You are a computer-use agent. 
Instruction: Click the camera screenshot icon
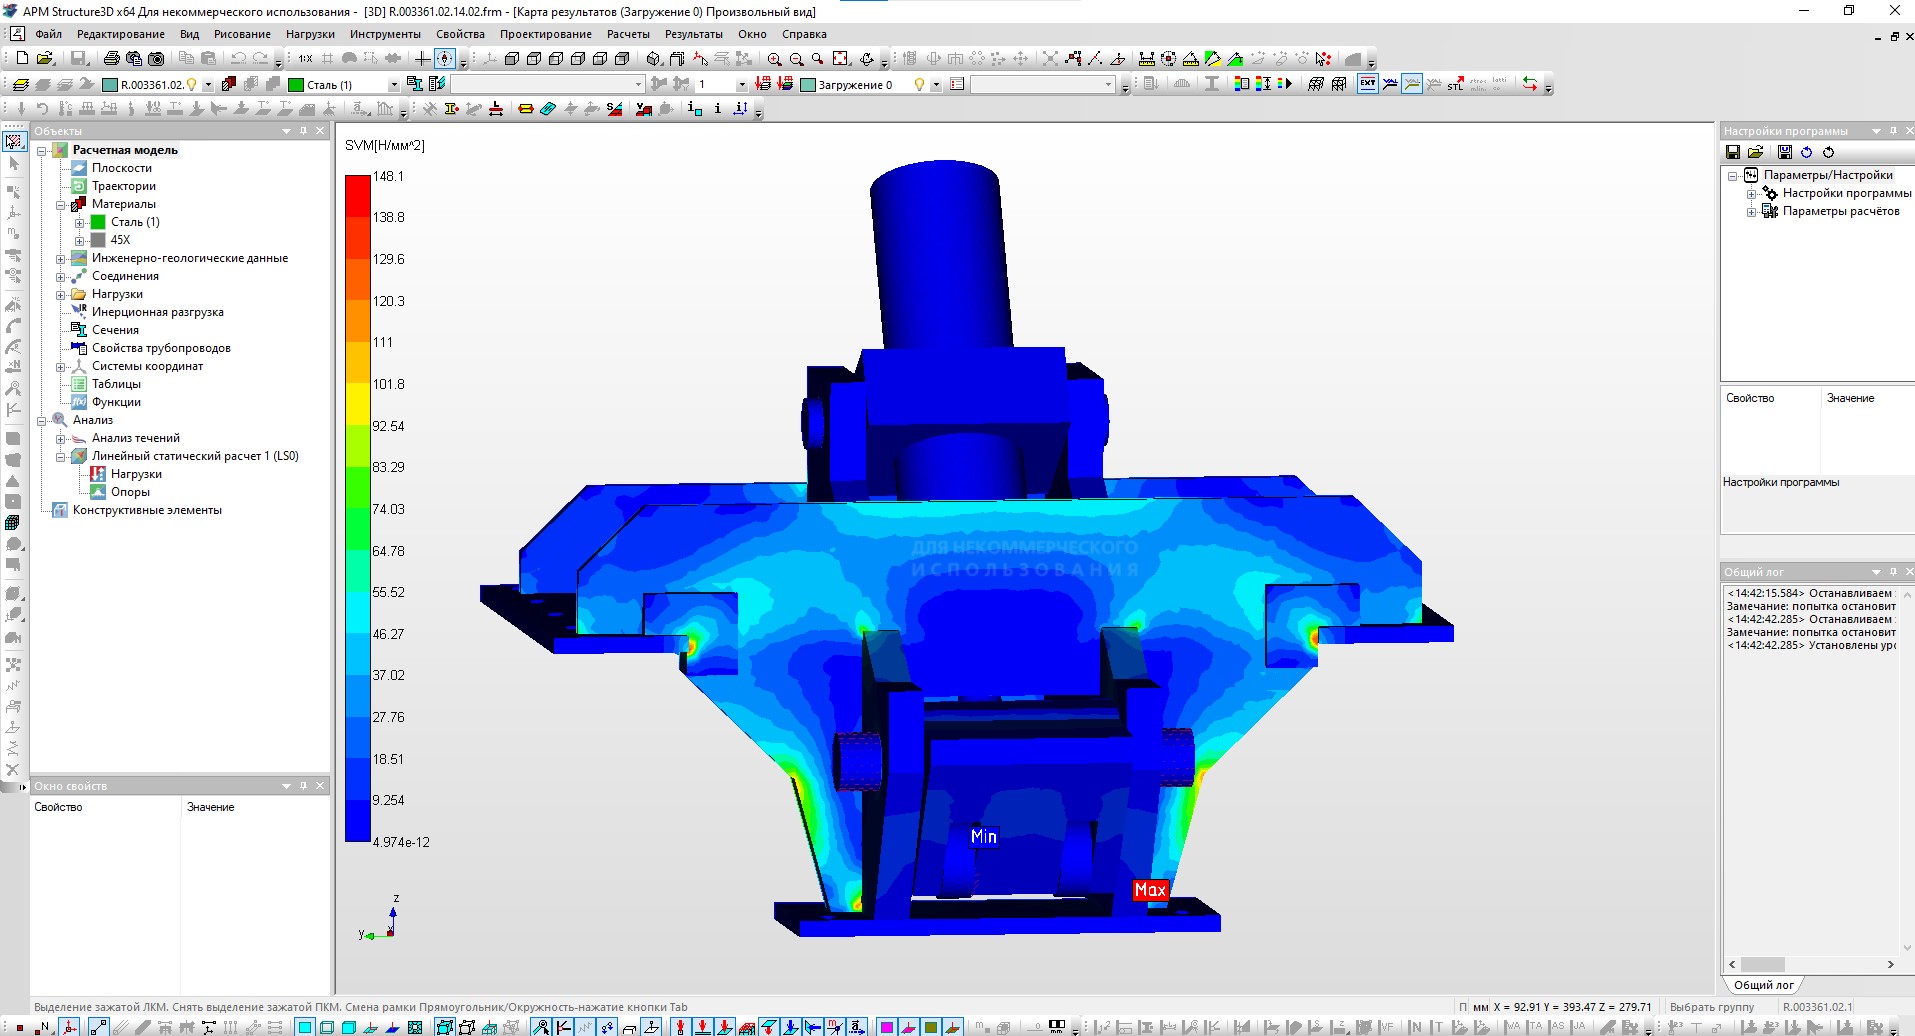click(156, 59)
